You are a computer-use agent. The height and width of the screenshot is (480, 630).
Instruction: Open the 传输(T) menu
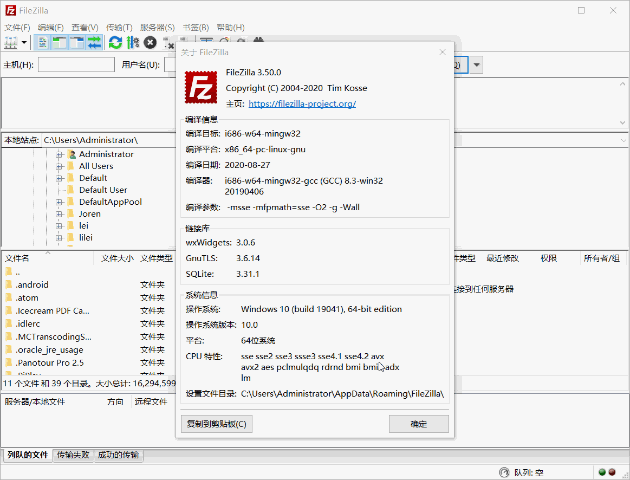(119, 27)
